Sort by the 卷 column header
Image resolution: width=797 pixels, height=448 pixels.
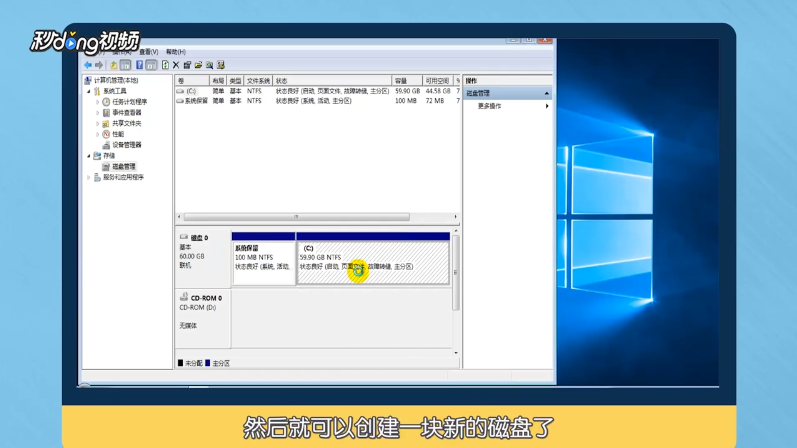tap(192, 81)
